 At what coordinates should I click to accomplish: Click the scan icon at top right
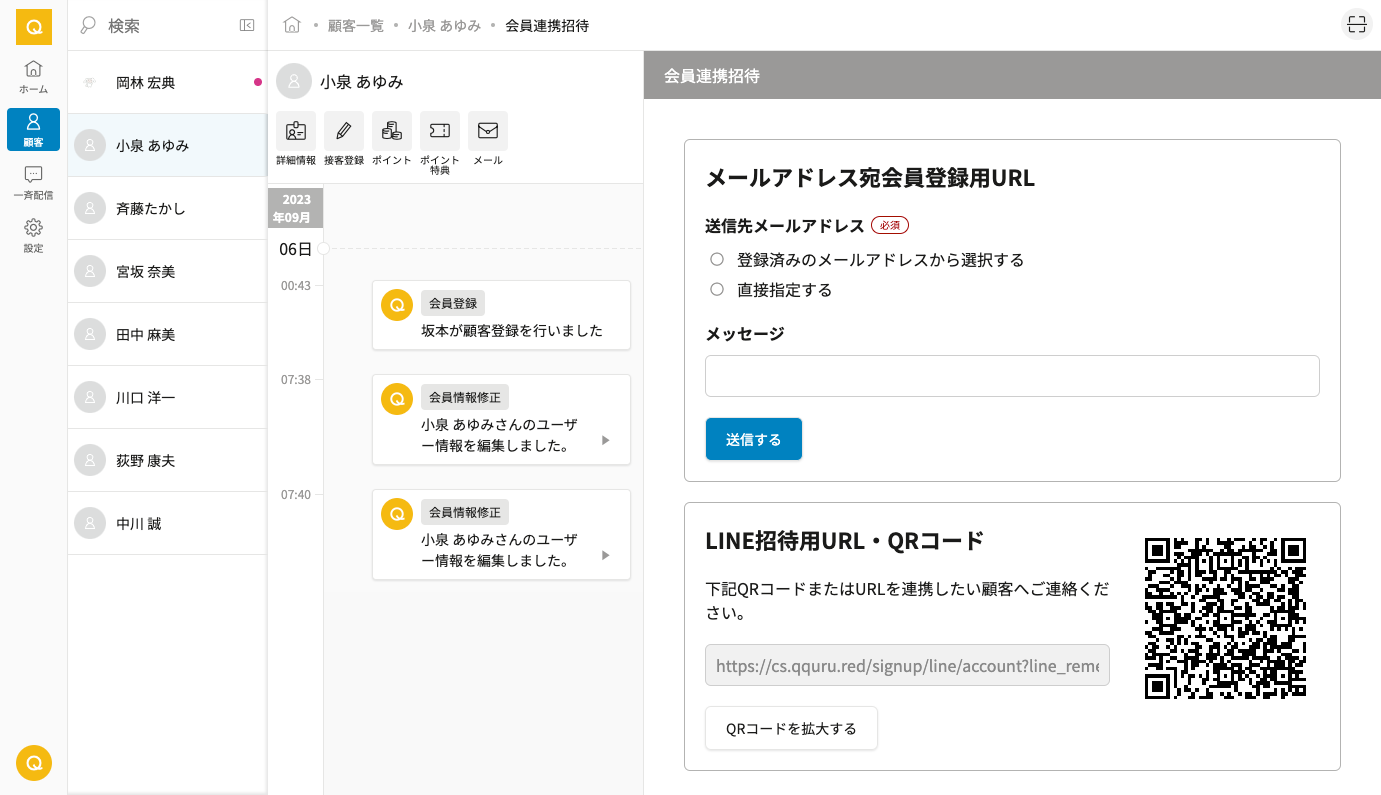tap(1356, 25)
